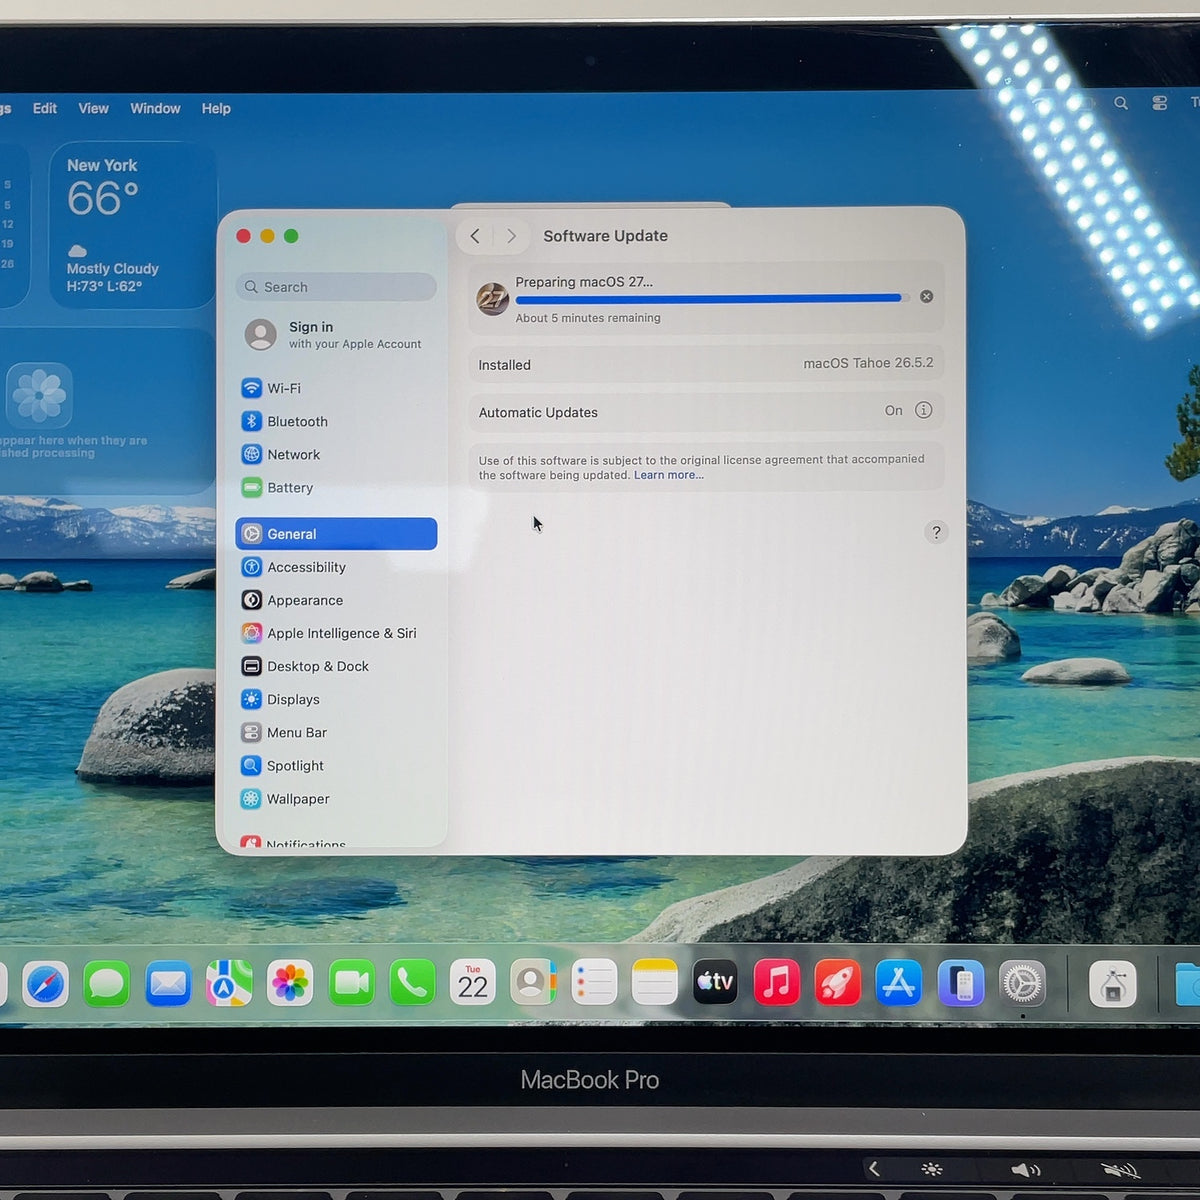The height and width of the screenshot is (1200, 1200).
Task: Open Control Center in menu bar
Action: tap(1160, 103)
